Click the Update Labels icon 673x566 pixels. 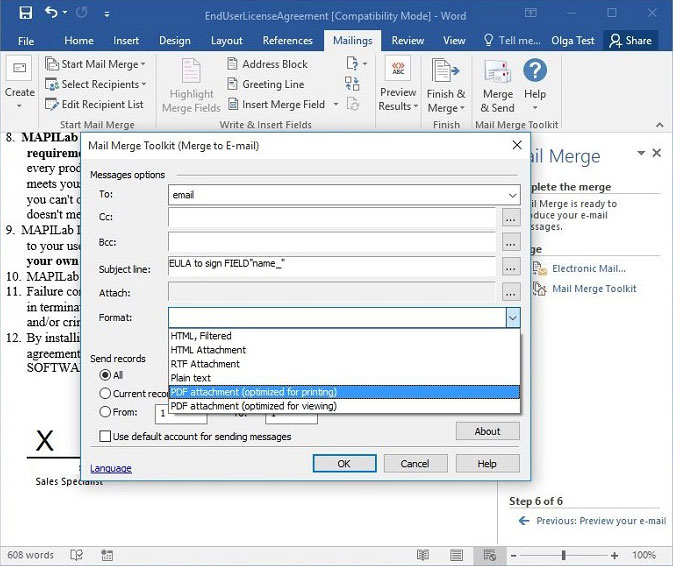click(352, 104)
